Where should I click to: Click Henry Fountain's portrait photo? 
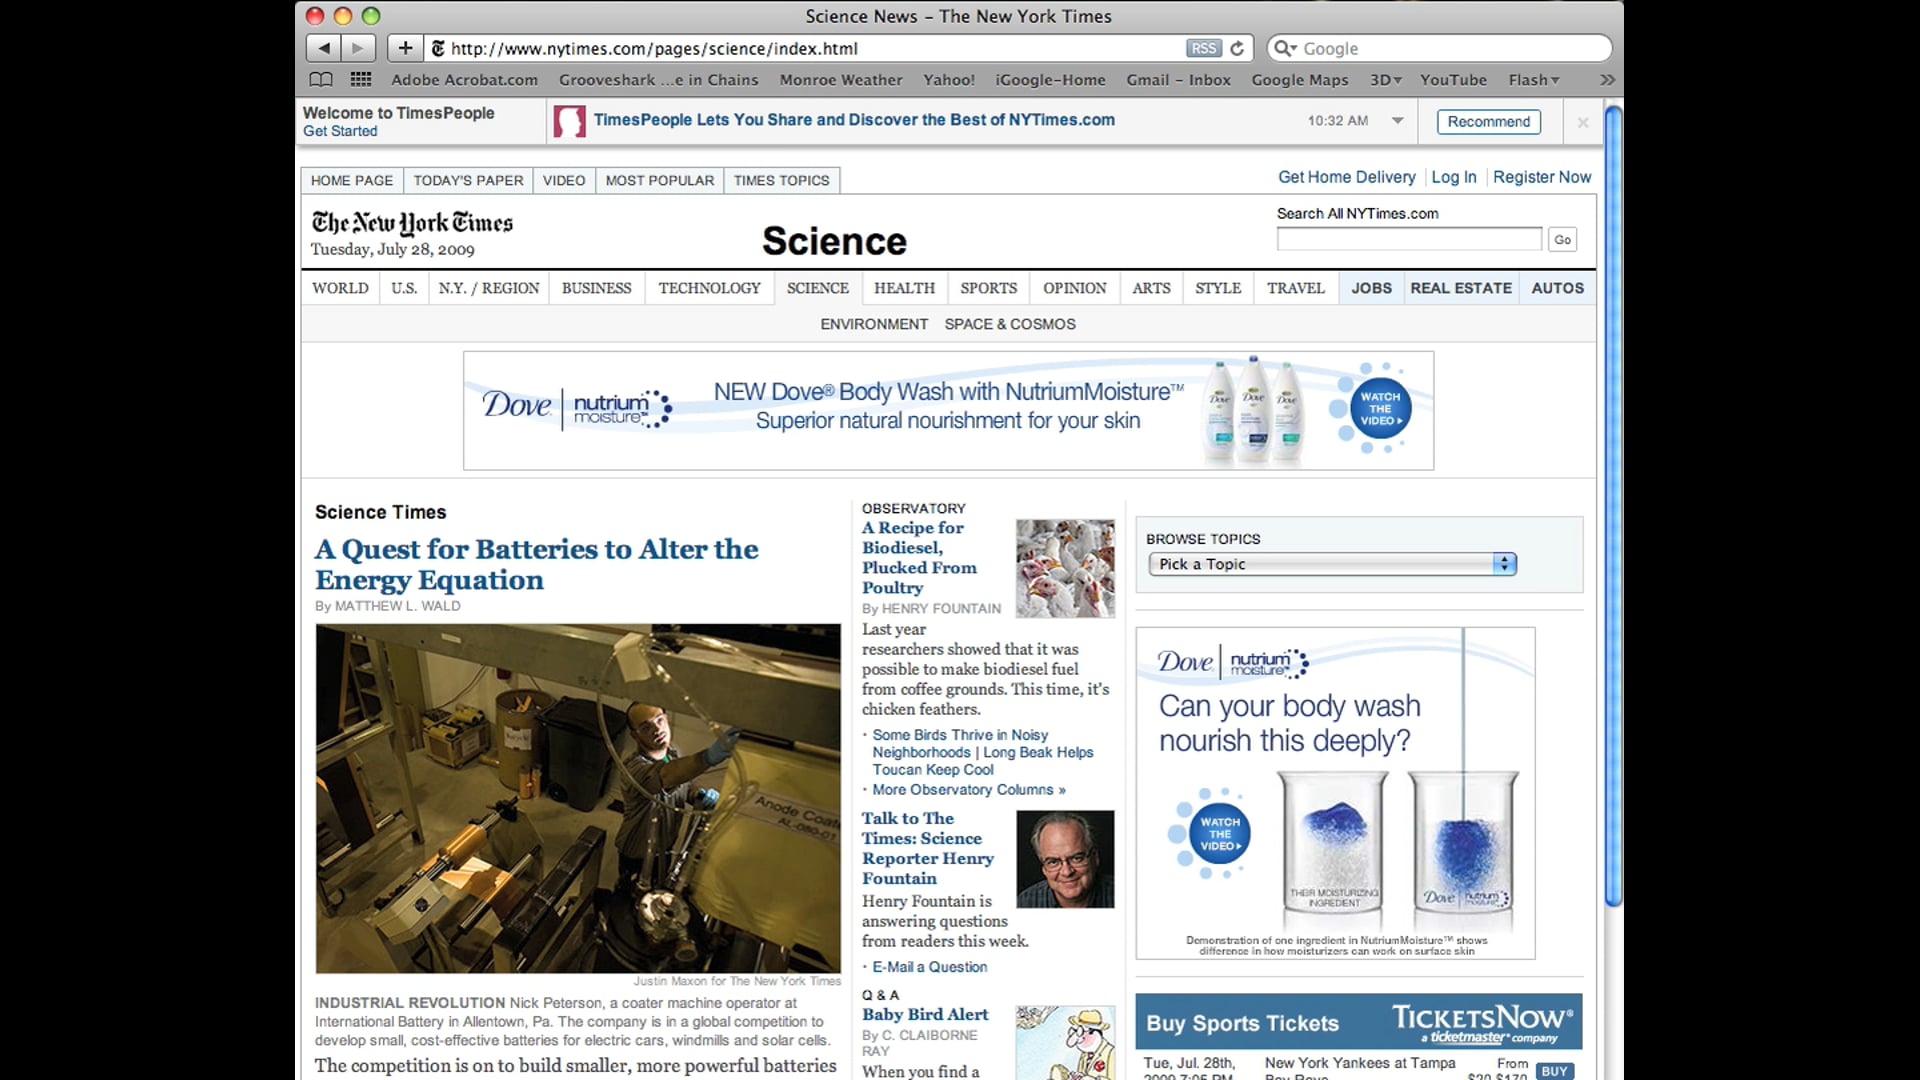tap(1065, 859)
